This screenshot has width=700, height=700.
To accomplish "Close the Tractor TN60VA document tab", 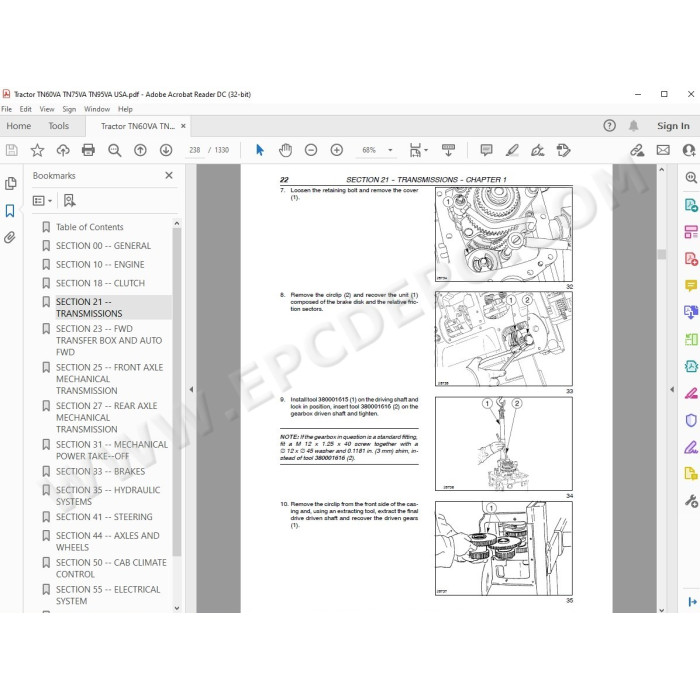I will pos(183,126).
